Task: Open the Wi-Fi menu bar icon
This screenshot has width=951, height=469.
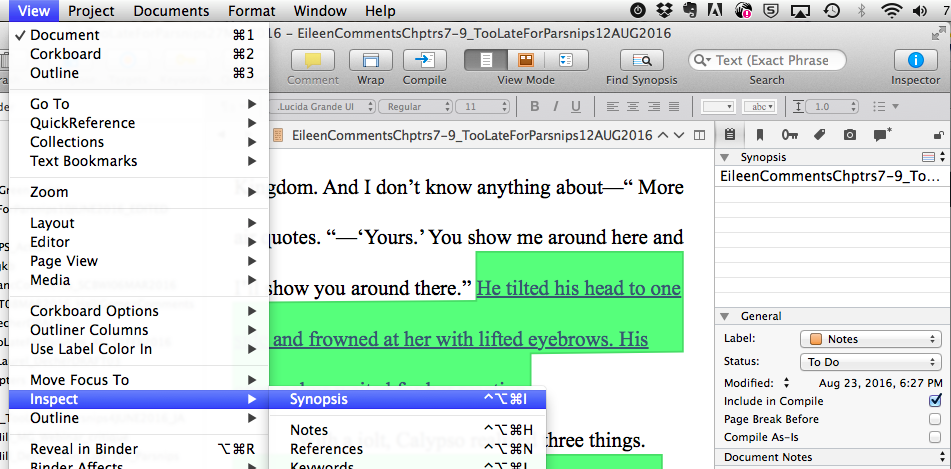Action: 892,10
